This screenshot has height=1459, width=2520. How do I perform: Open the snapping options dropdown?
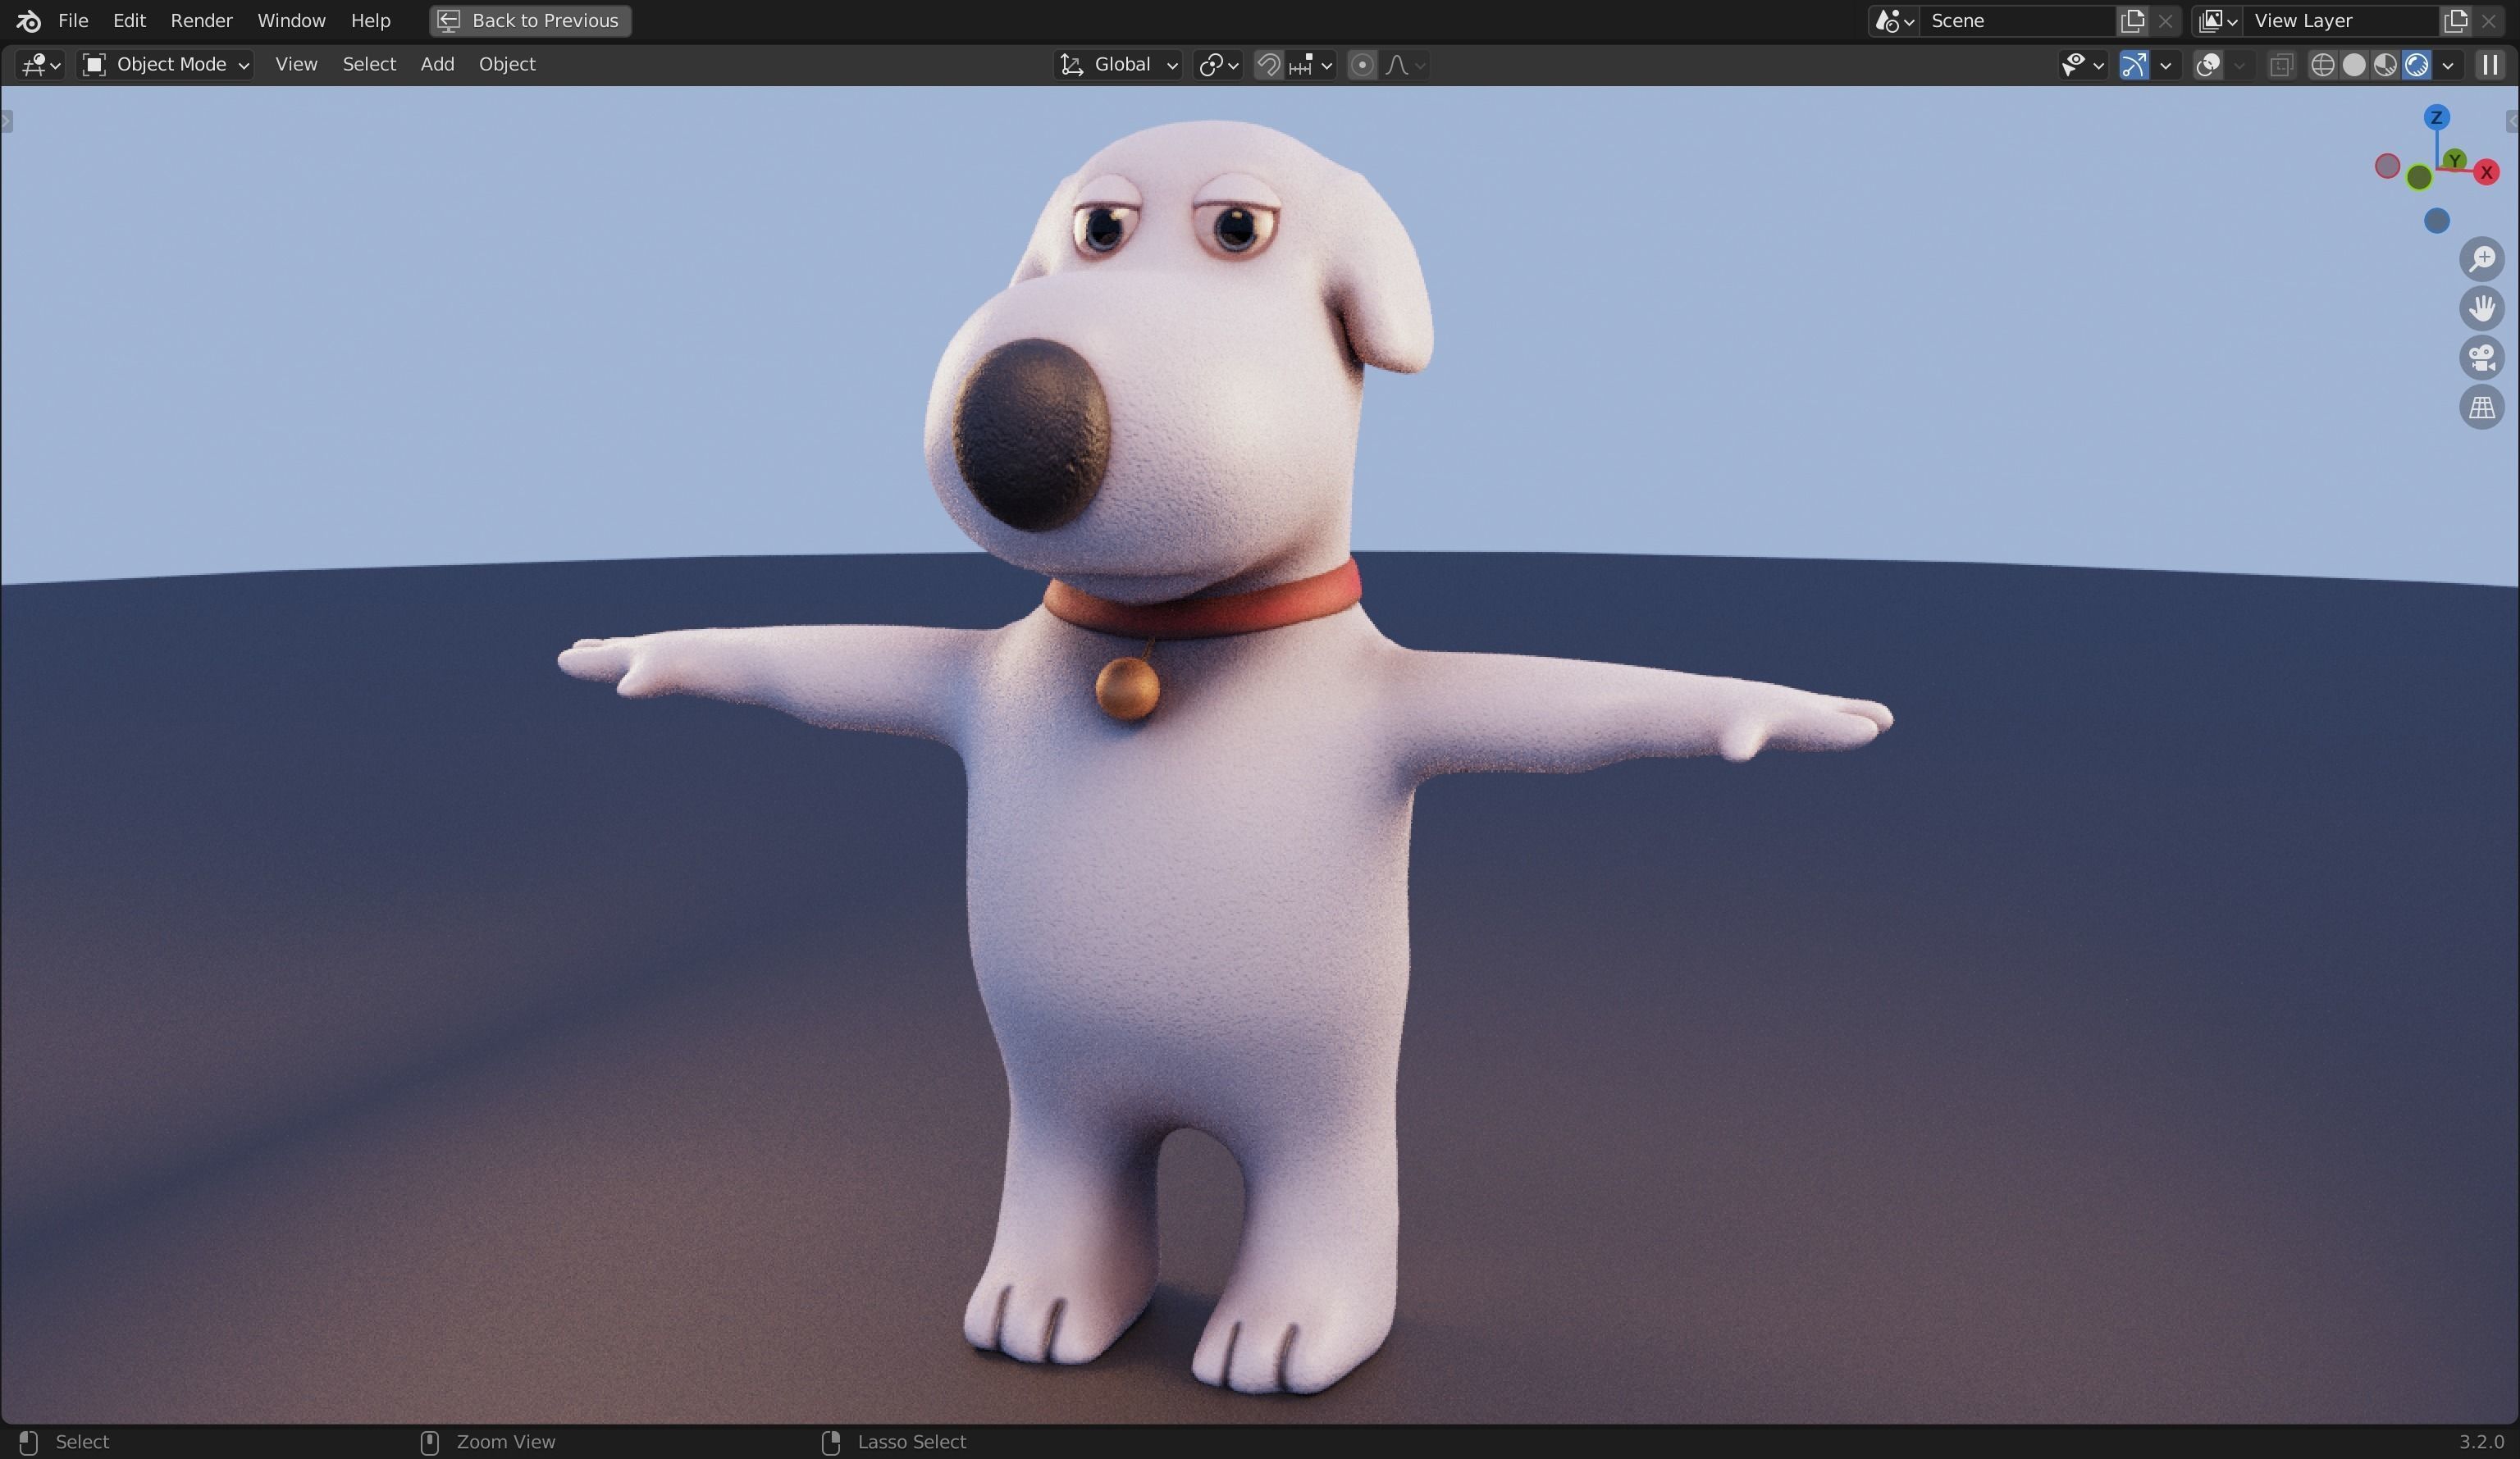1311,65
